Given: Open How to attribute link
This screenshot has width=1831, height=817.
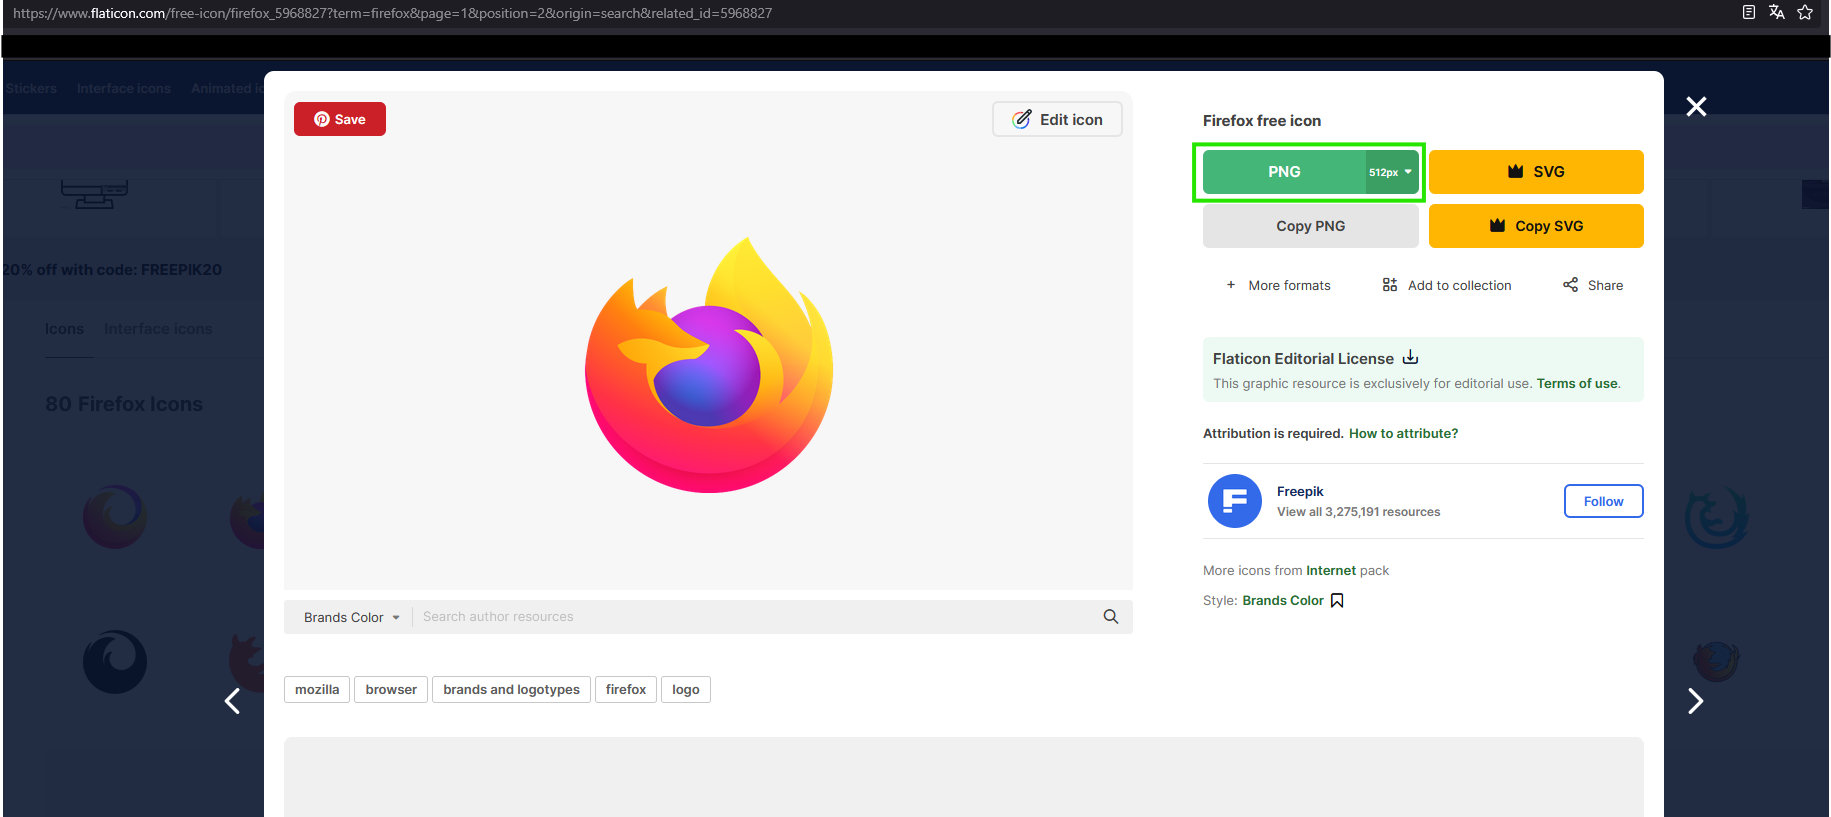Looking at the screenshot, I should pos(1403,433).
